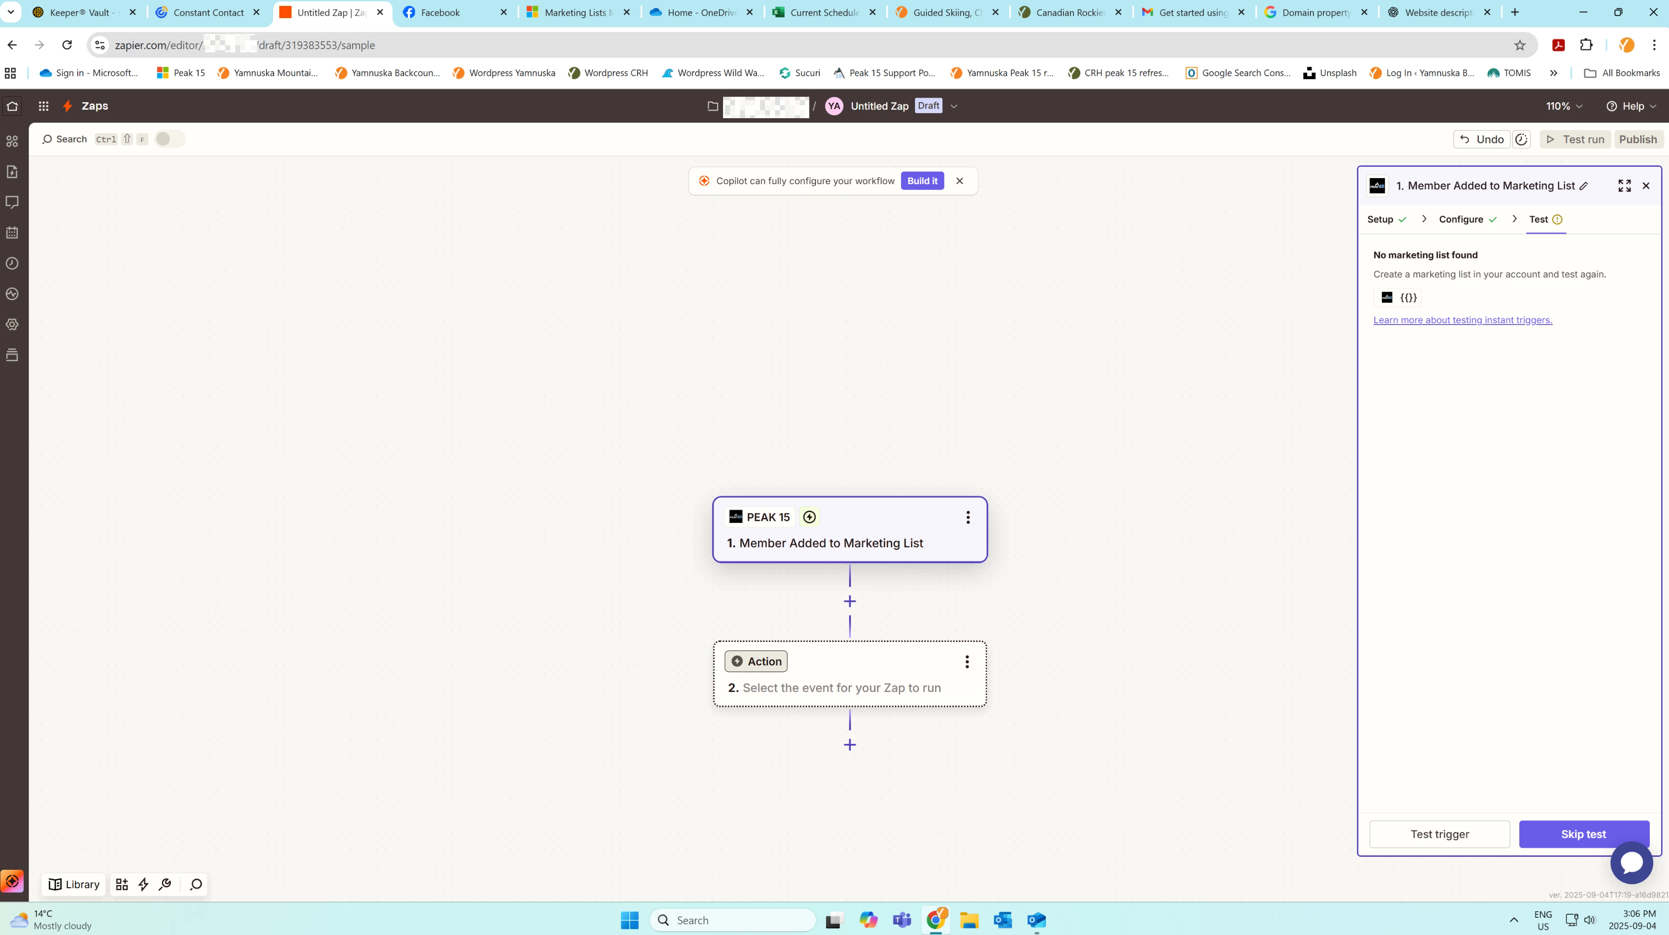Click the Skip test button
This screenshot has width=1669, height=935.
(x=1583, y=834)
